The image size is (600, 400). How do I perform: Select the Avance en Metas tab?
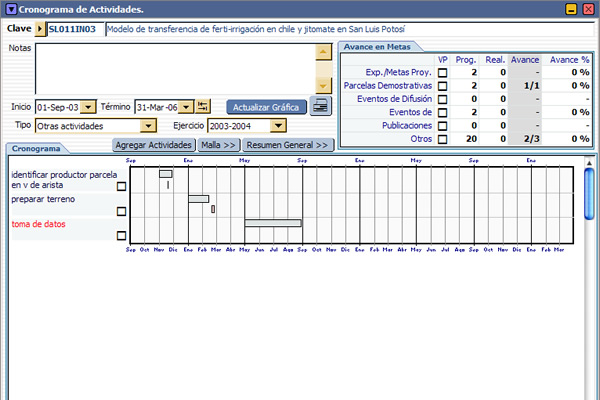380,47
